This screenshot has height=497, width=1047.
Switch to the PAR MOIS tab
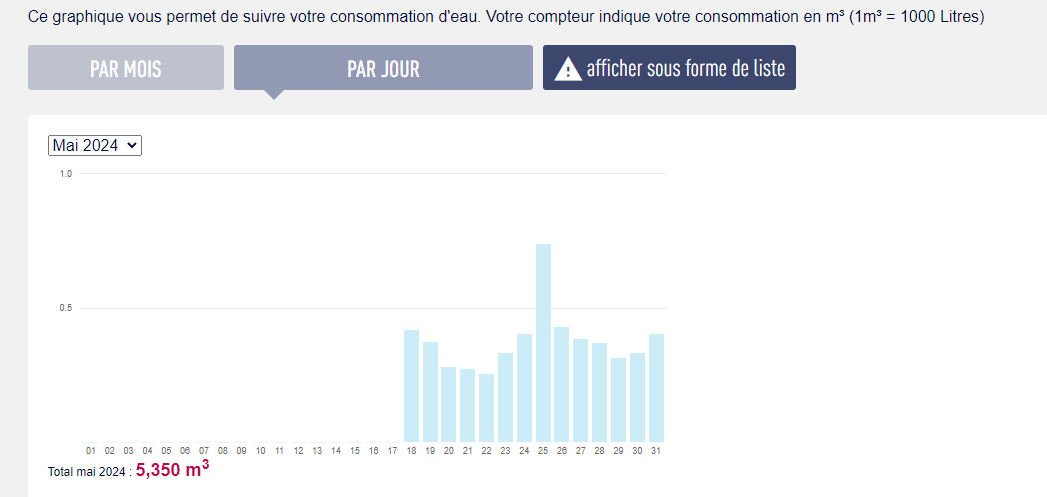click(126, 68)
